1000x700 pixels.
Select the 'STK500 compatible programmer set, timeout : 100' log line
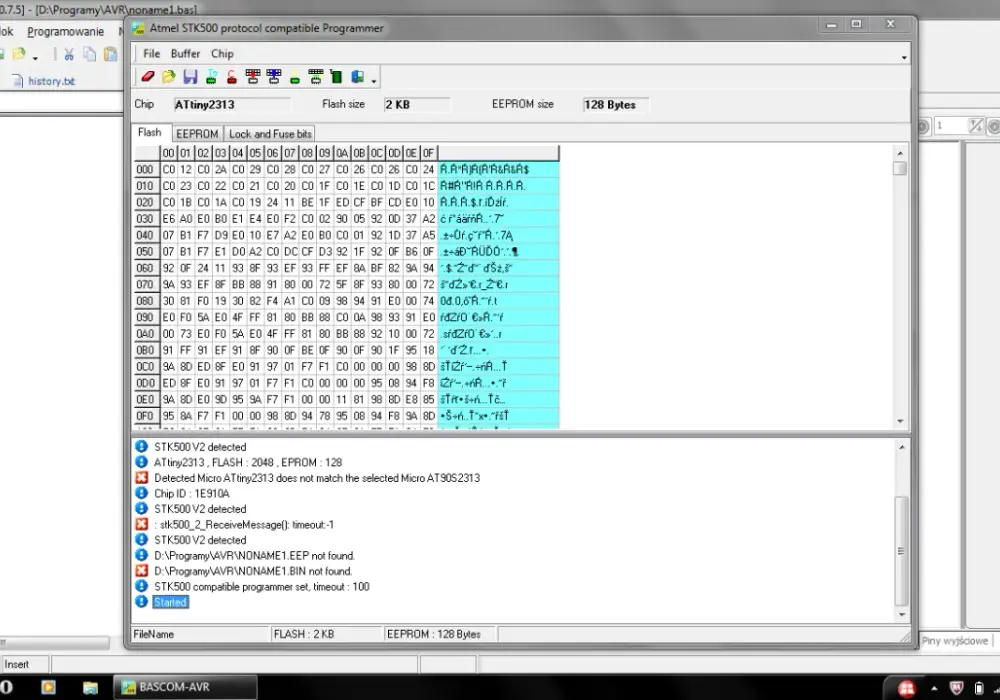(262, 587)
